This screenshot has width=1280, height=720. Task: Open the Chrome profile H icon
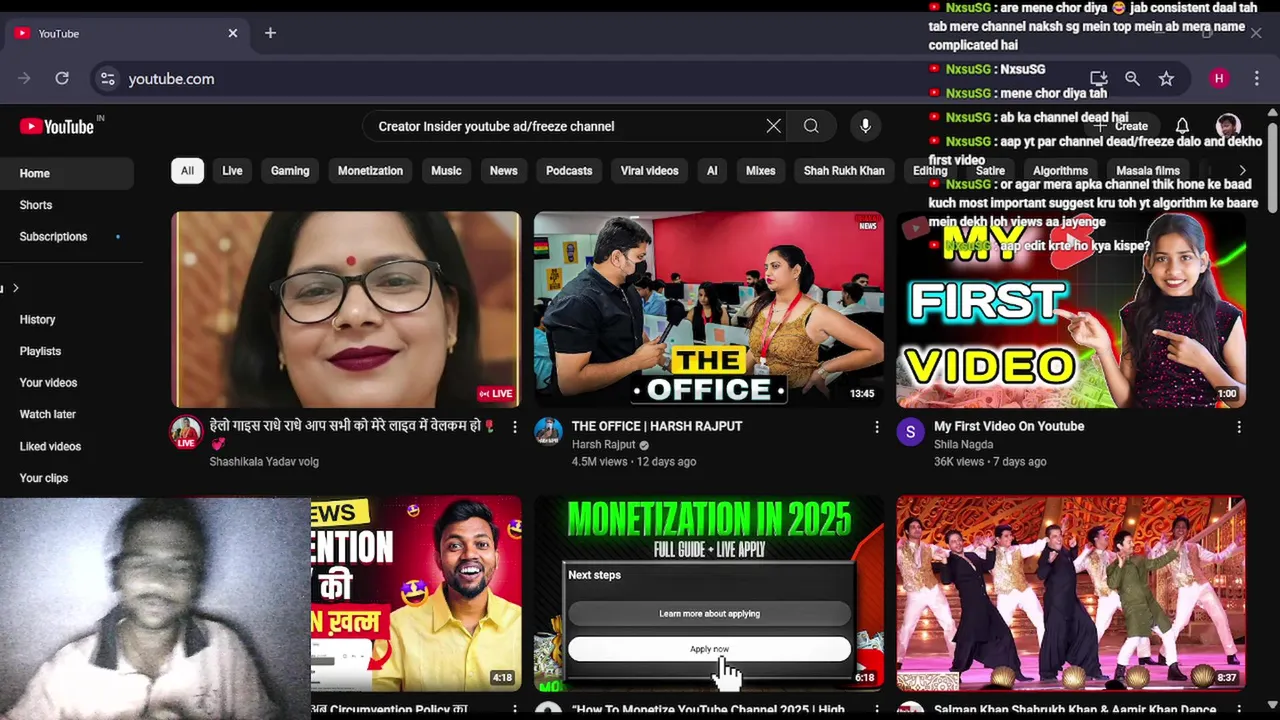pos(1218,78)
